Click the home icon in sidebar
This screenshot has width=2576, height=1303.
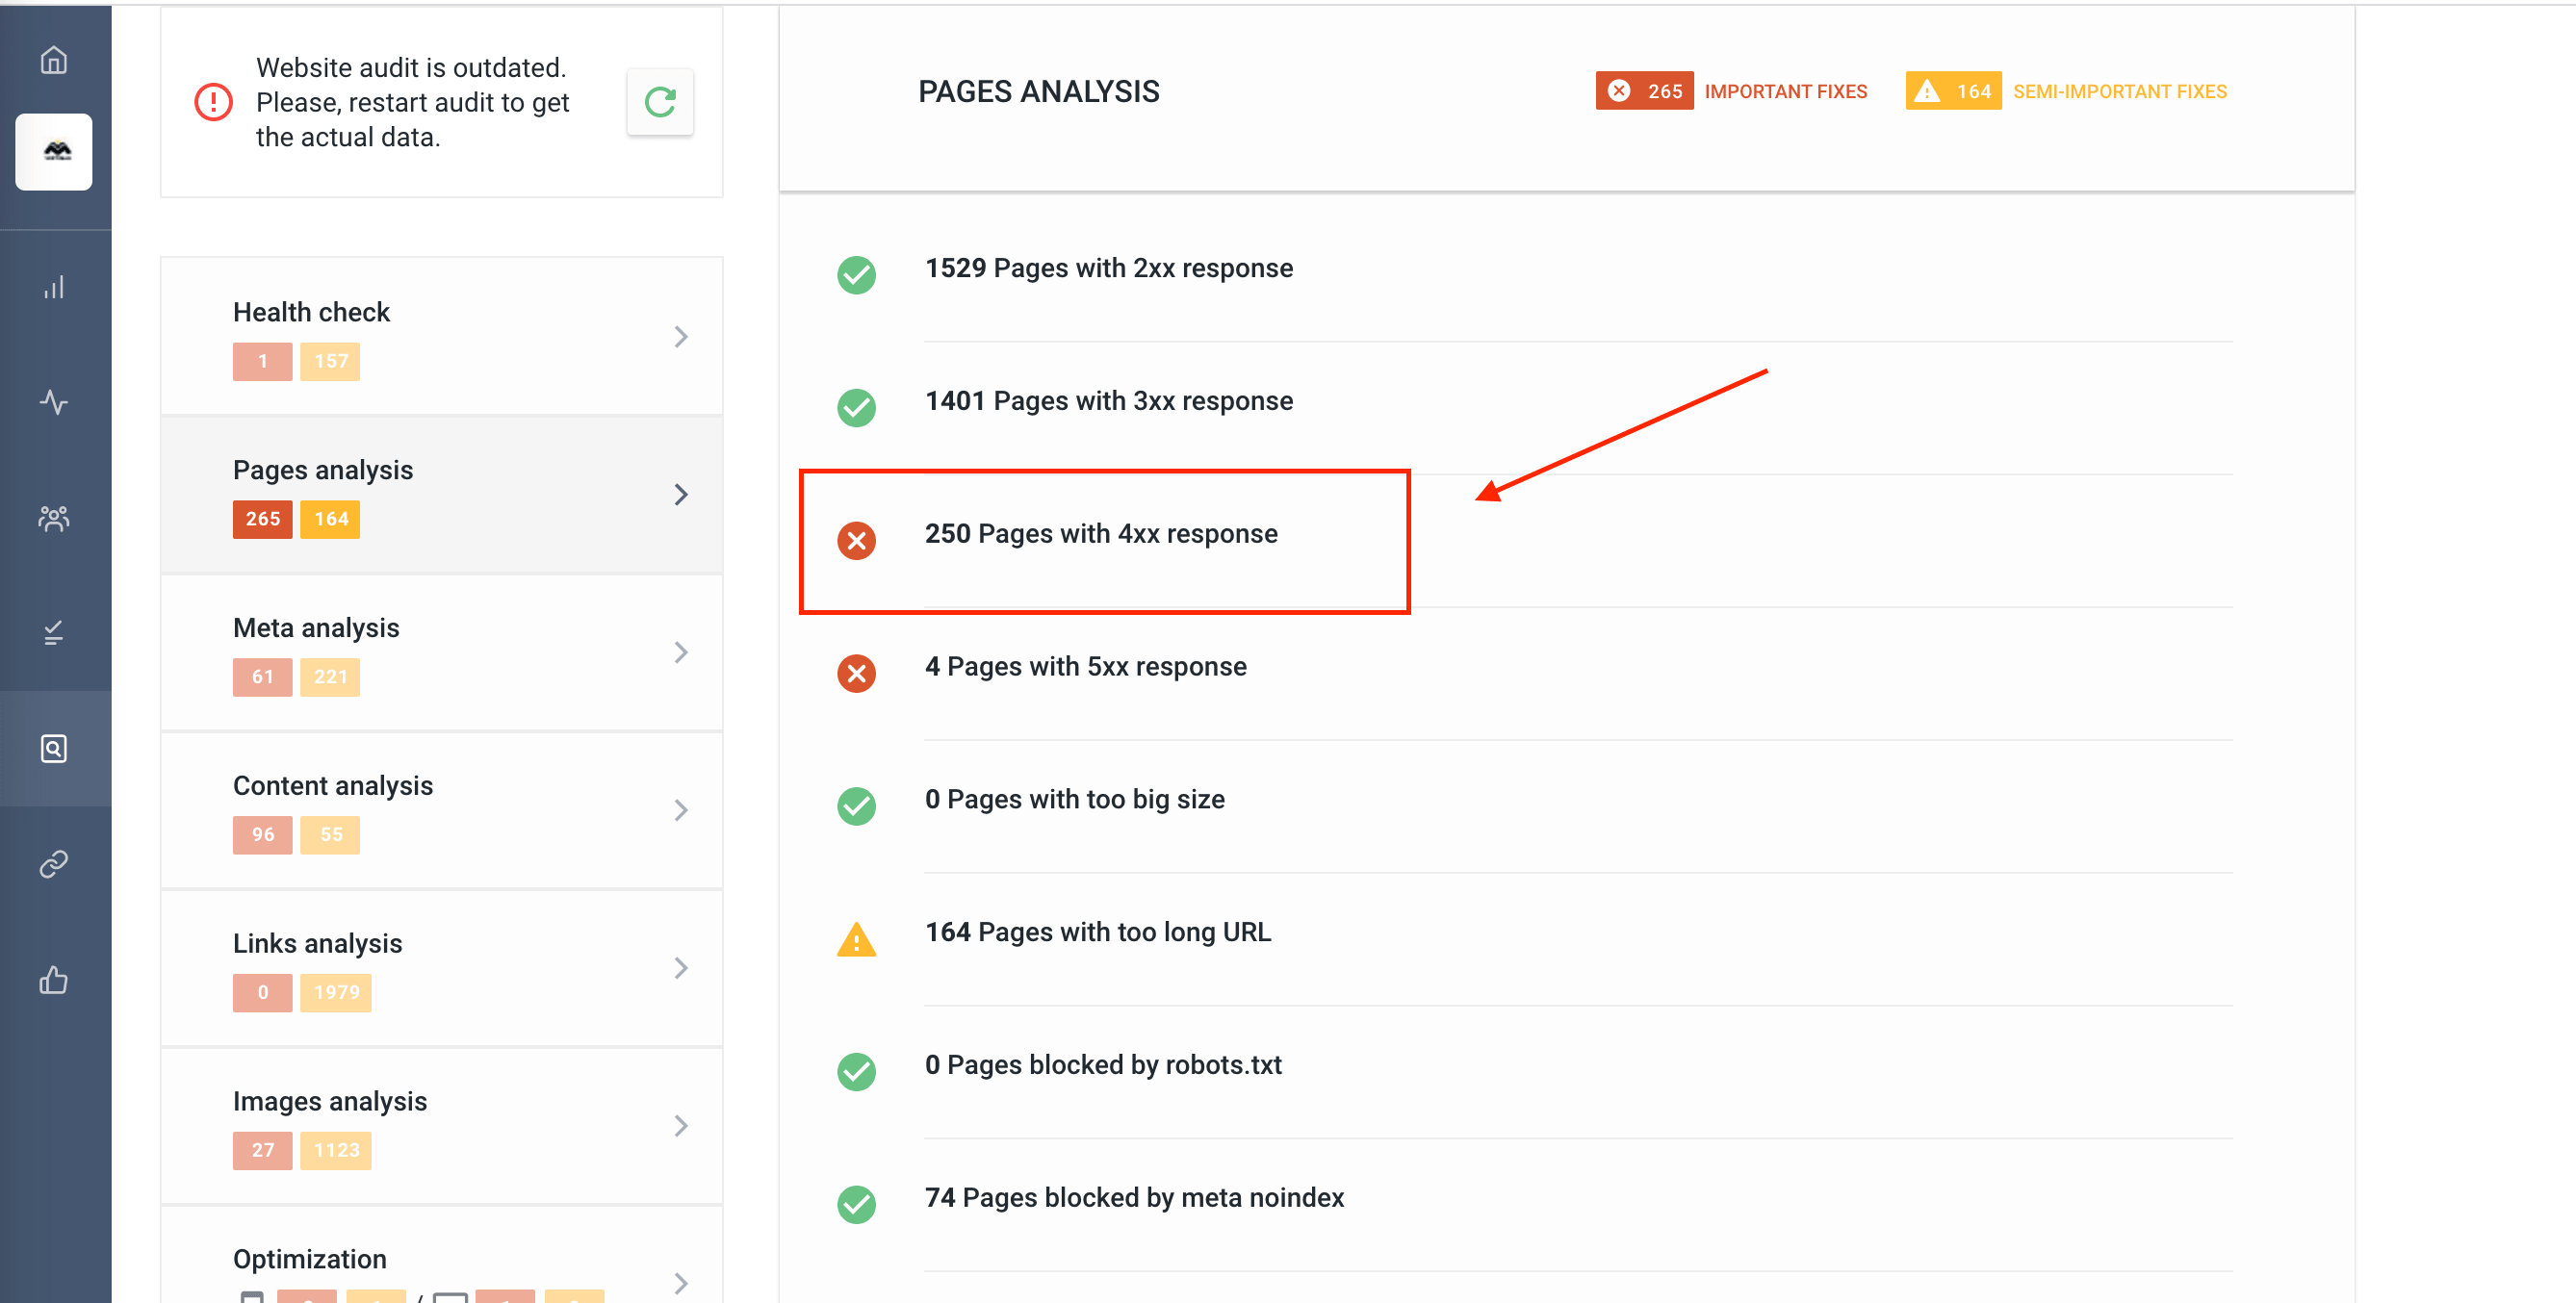pyautogui.click(x=54, y=60)
